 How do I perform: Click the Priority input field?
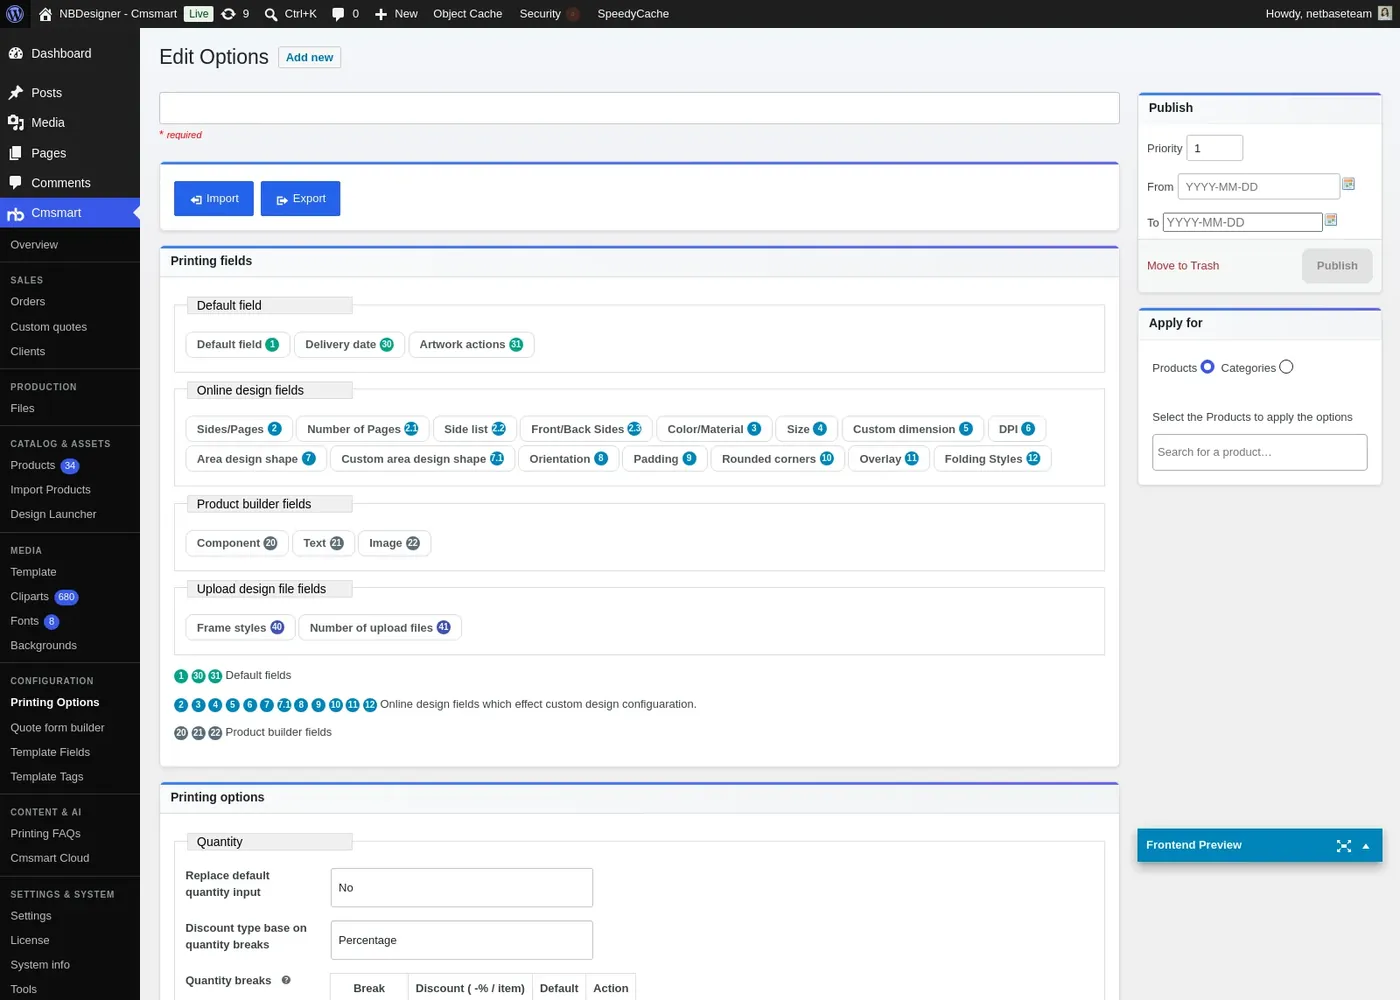[1215, 148]
